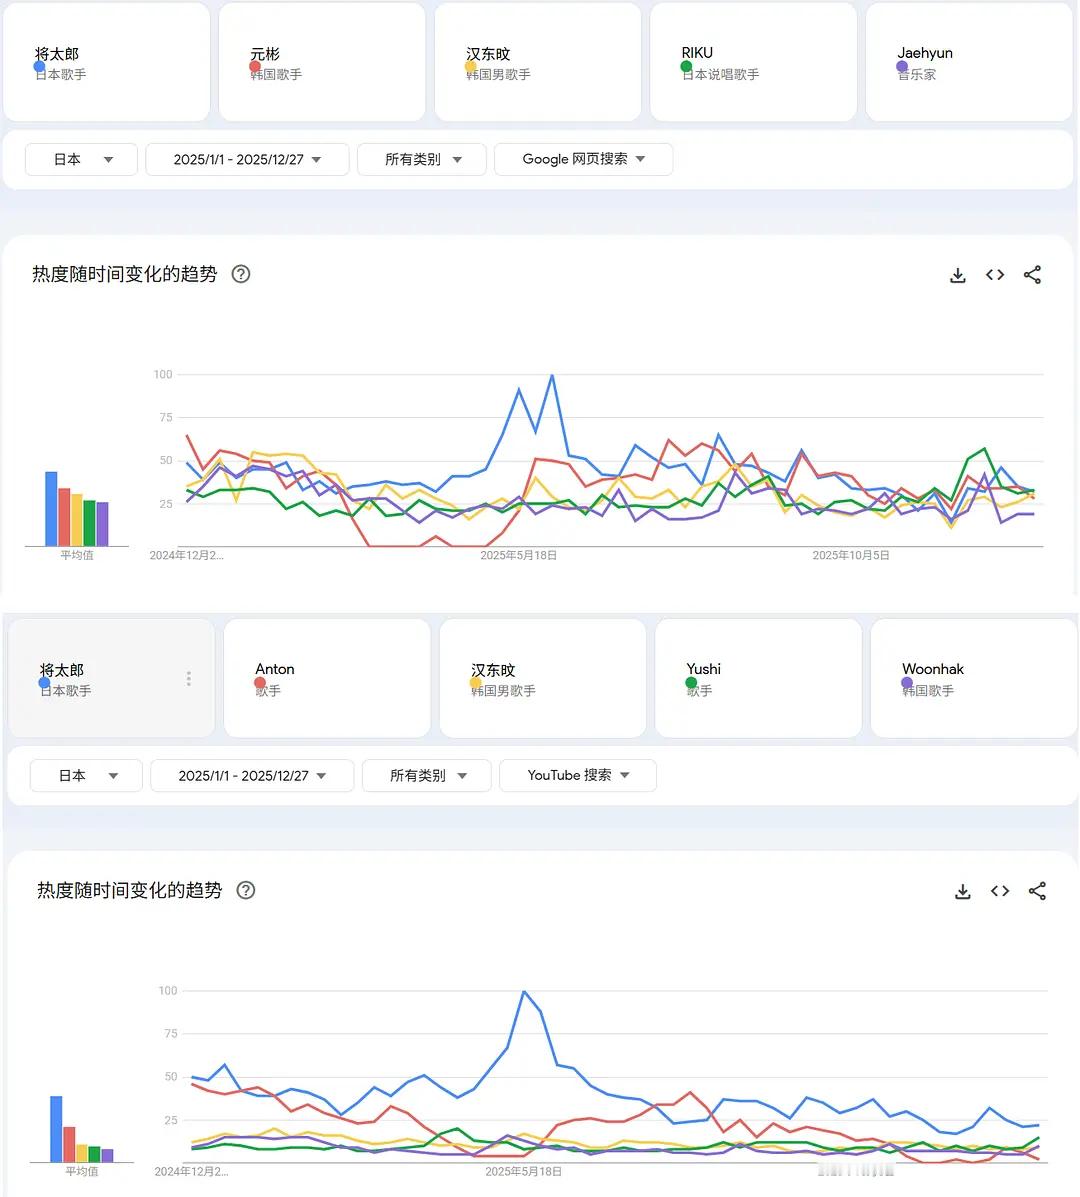Share the YouTube search trend chart

tap(1037, 891)
